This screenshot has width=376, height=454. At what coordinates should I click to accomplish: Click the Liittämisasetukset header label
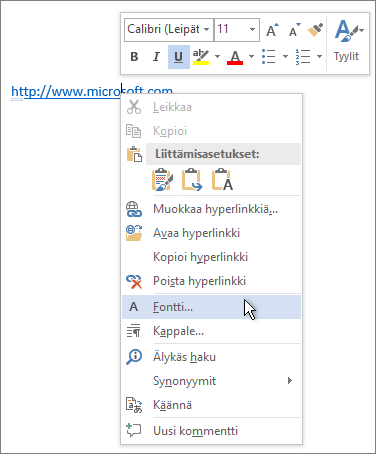click(207, 154)
